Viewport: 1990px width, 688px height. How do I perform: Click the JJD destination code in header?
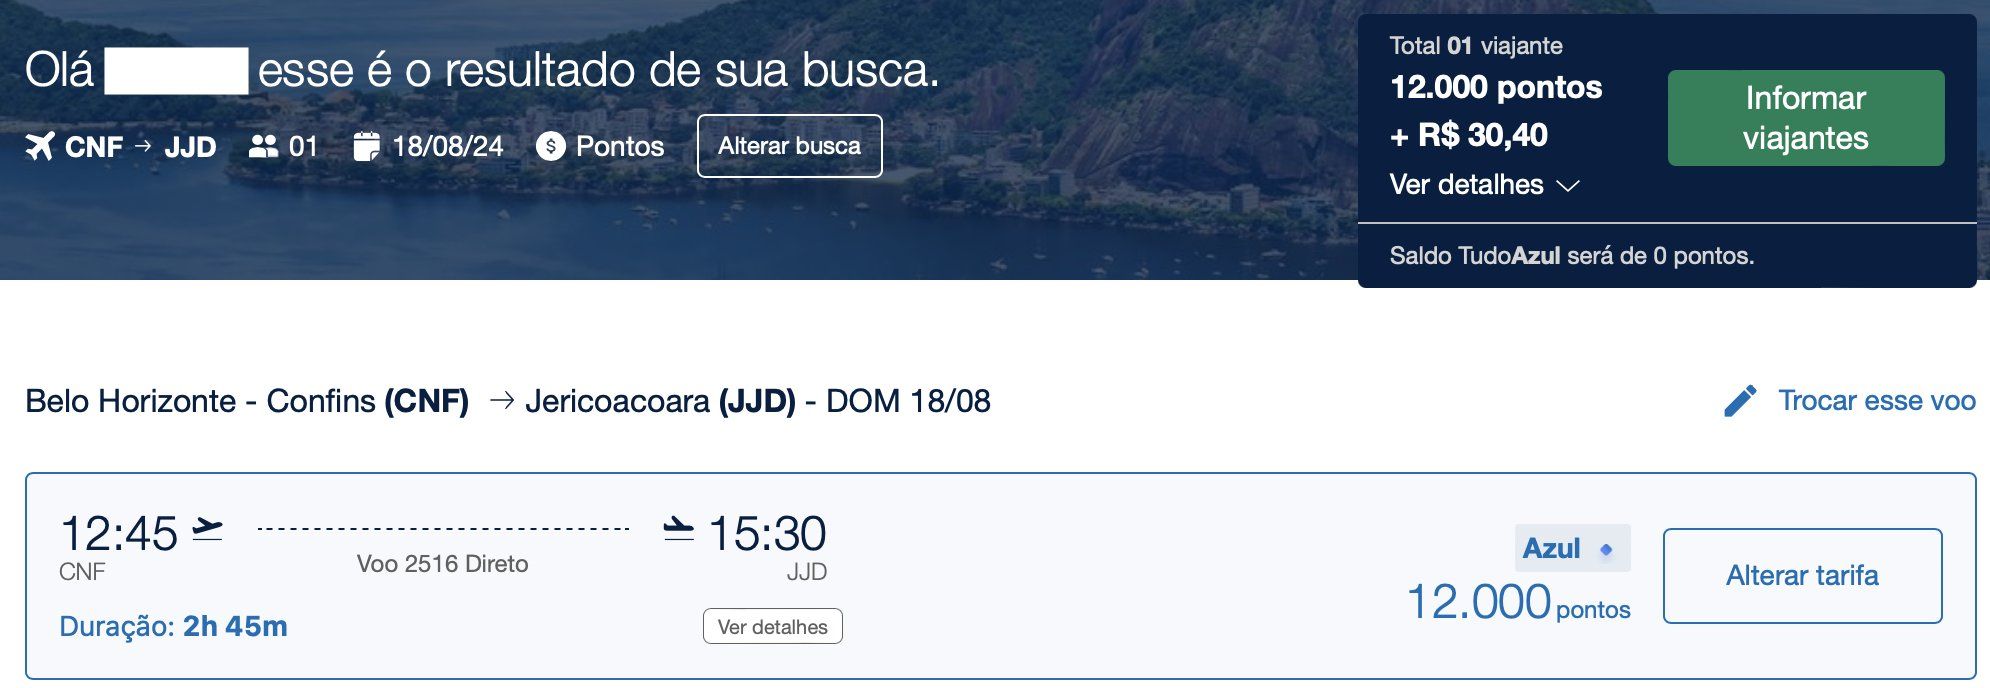point(191,147)
